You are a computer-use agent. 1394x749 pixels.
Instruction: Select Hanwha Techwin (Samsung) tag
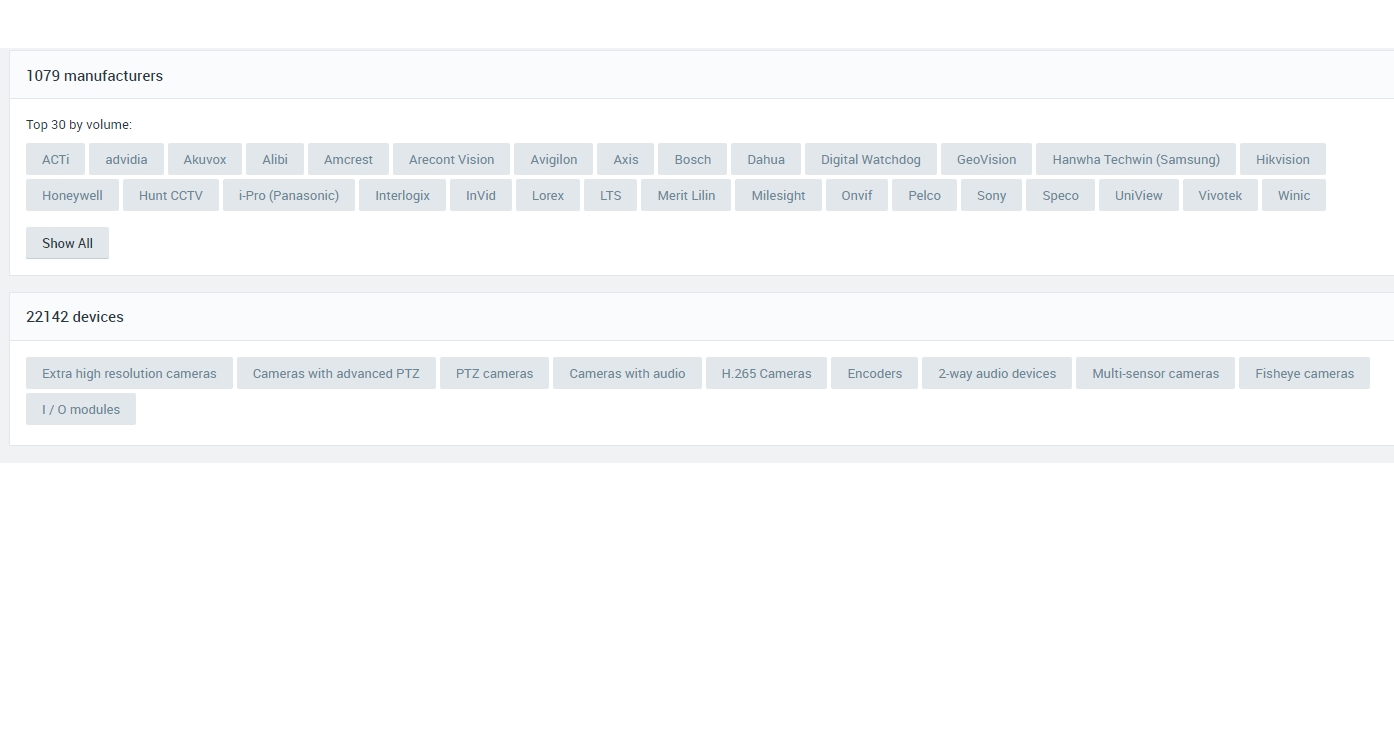pos(1135,159)
